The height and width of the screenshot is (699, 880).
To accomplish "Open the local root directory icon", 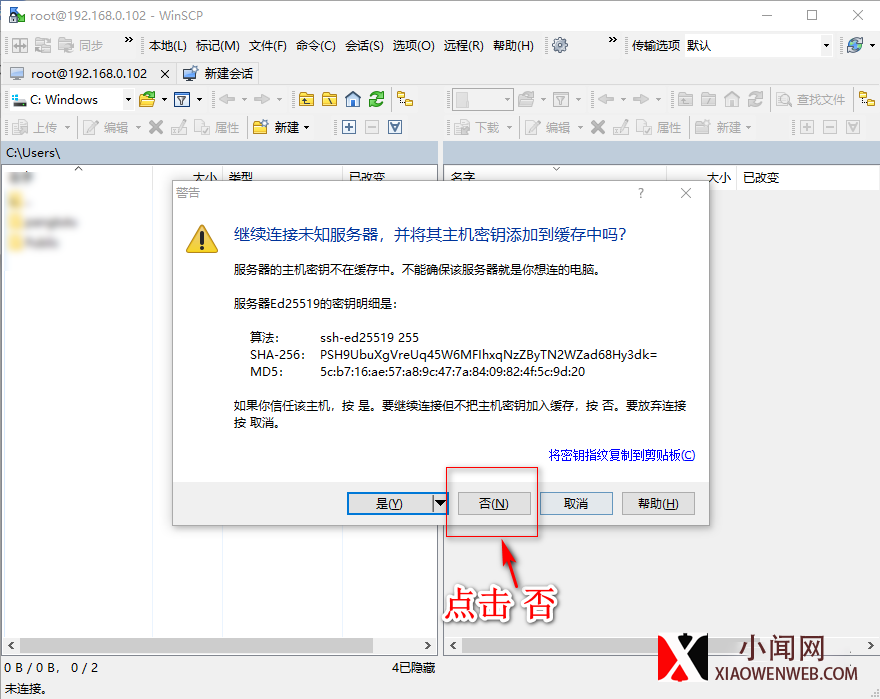I will (x=329, y=99).
